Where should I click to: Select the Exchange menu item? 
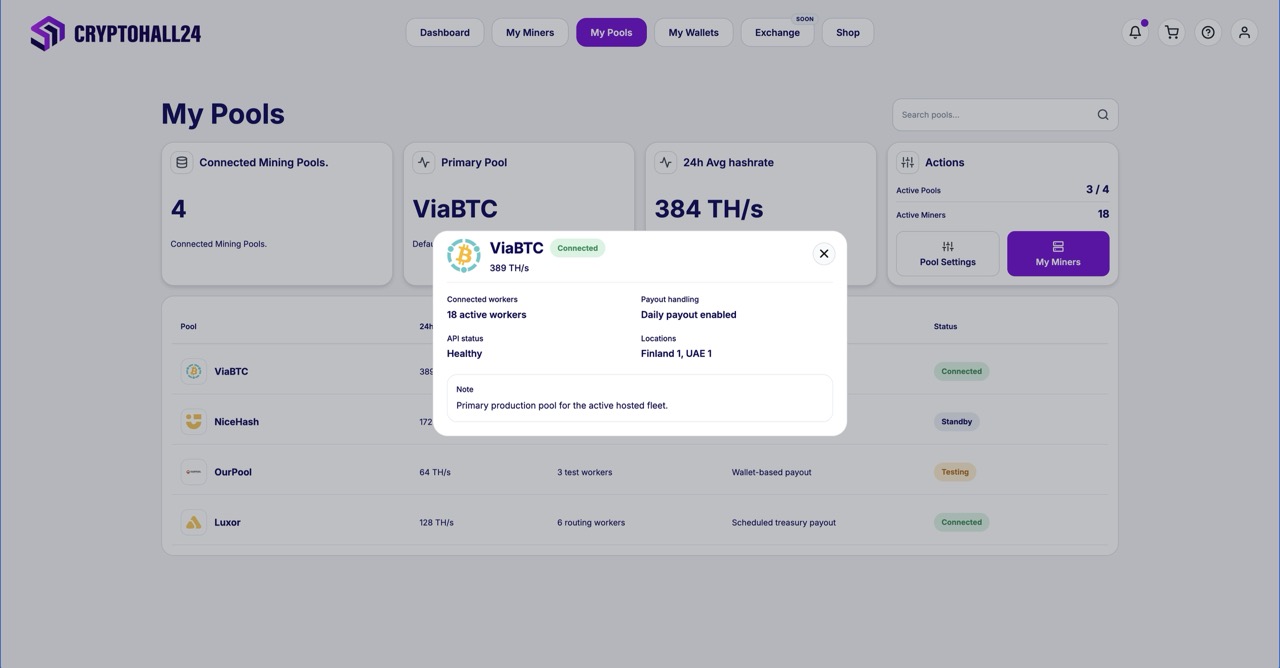[777, 32]
